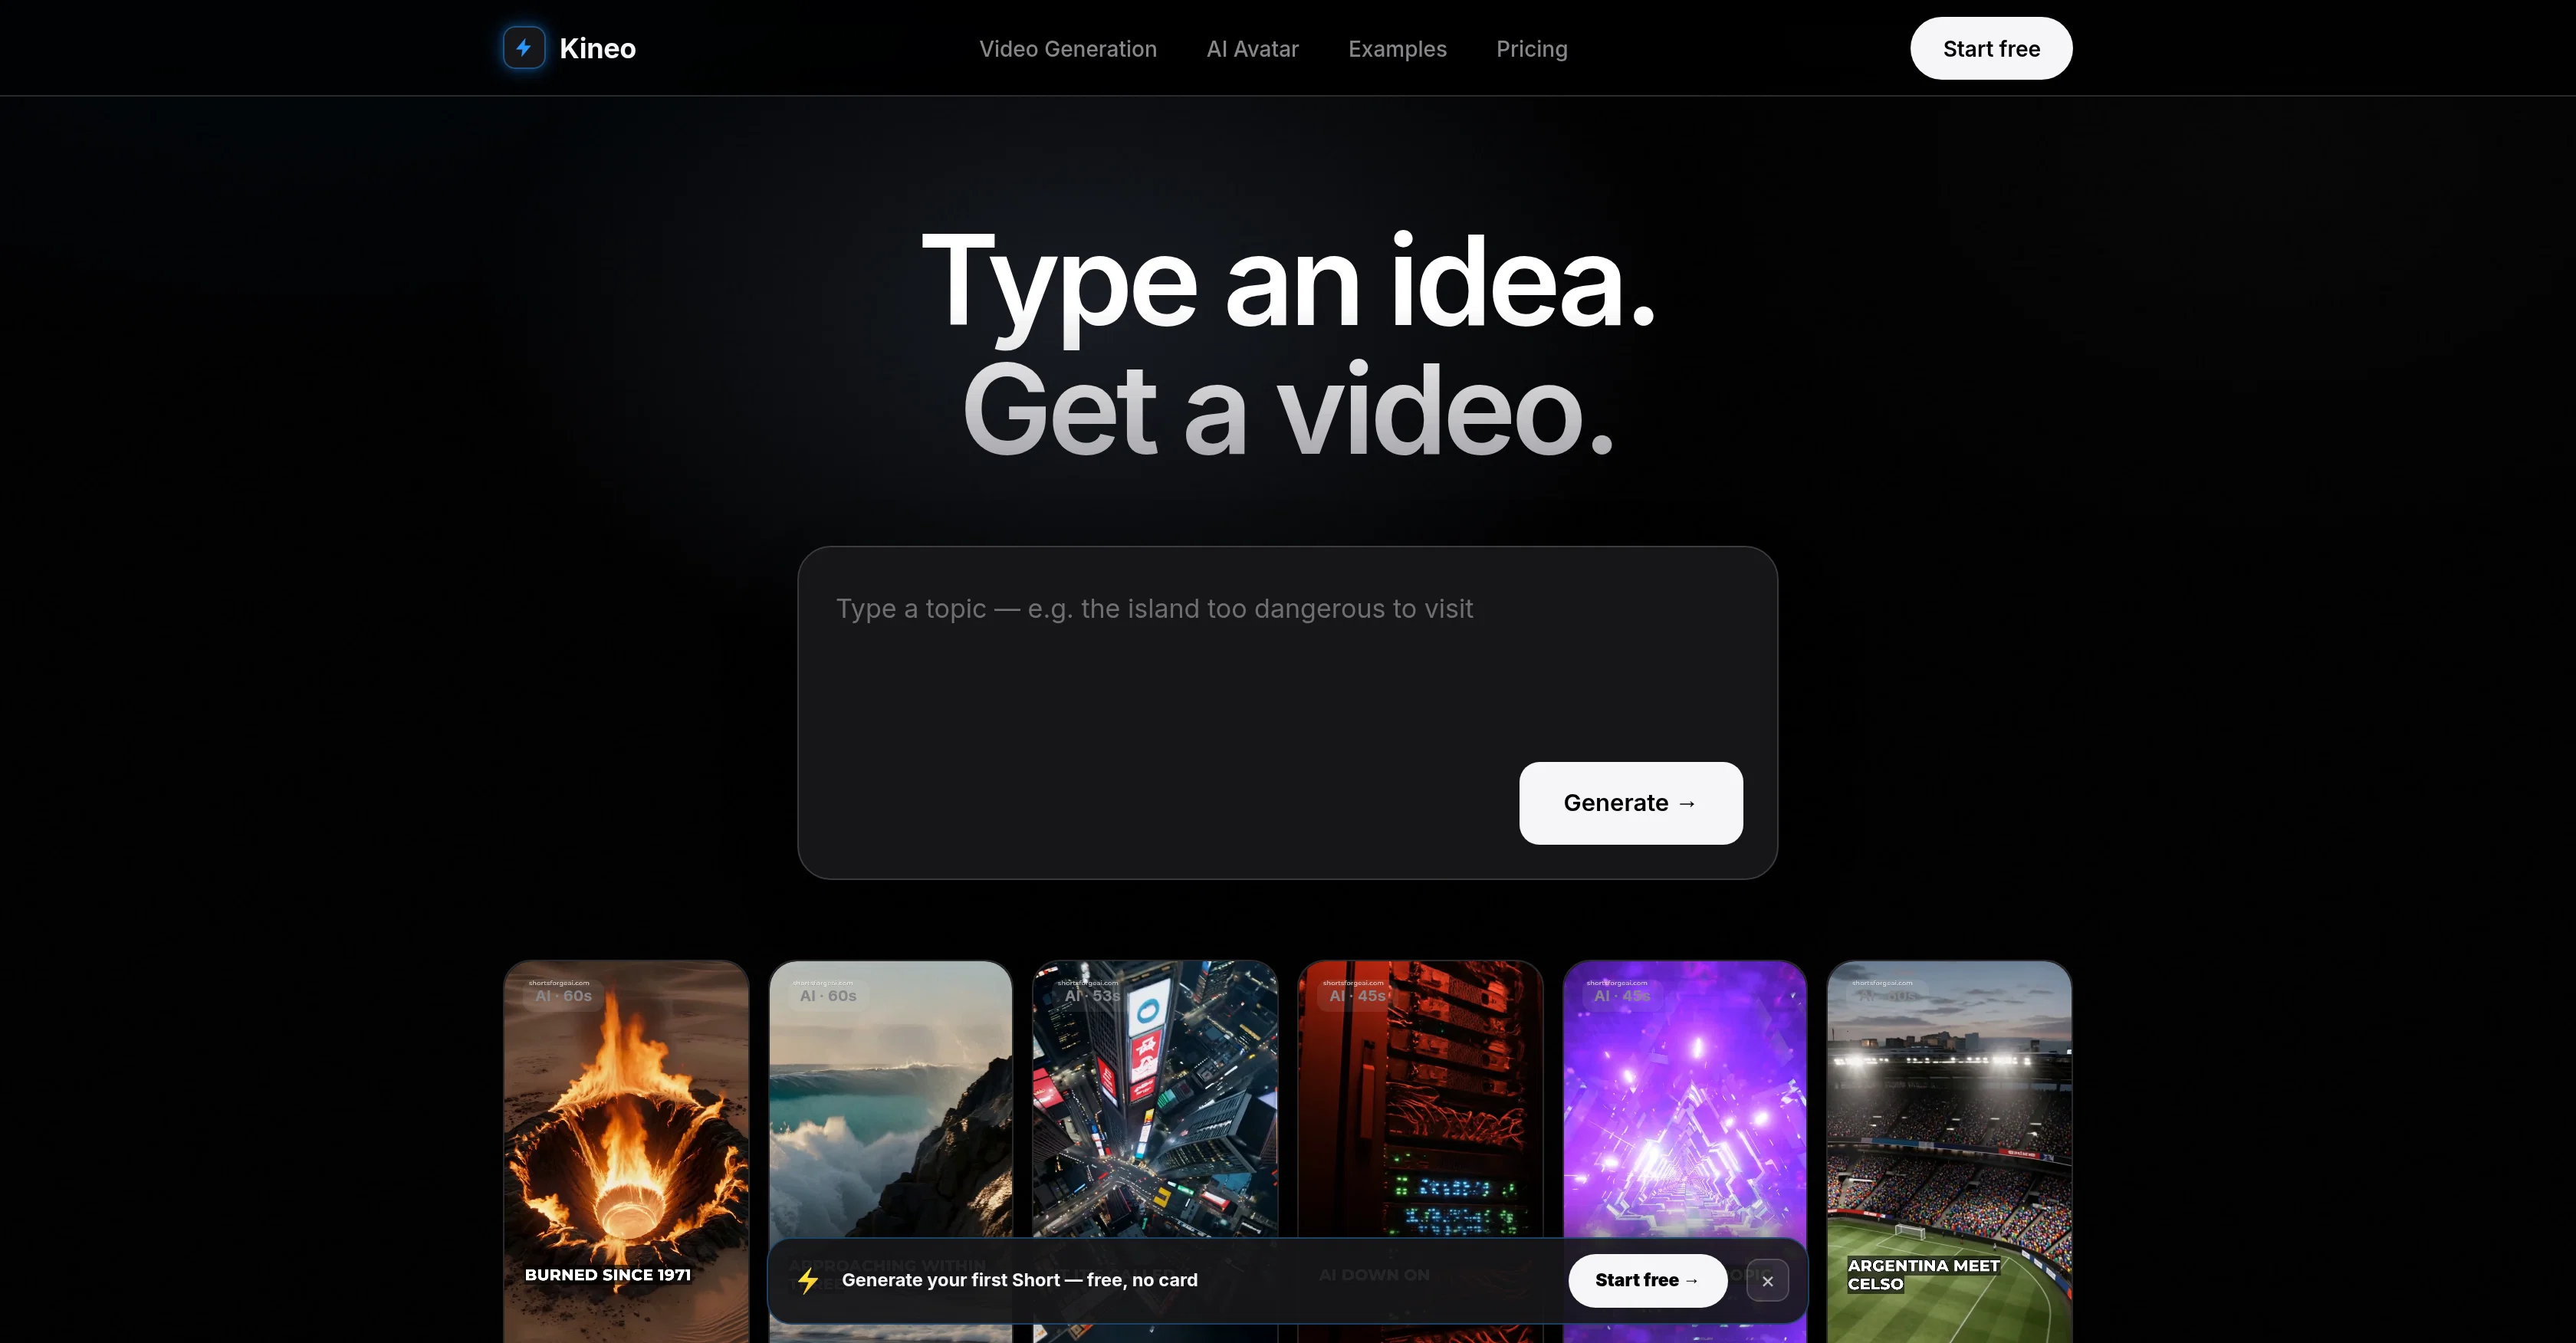Open the Examples nav link

pyautogui.click(x=1397, y=49)
